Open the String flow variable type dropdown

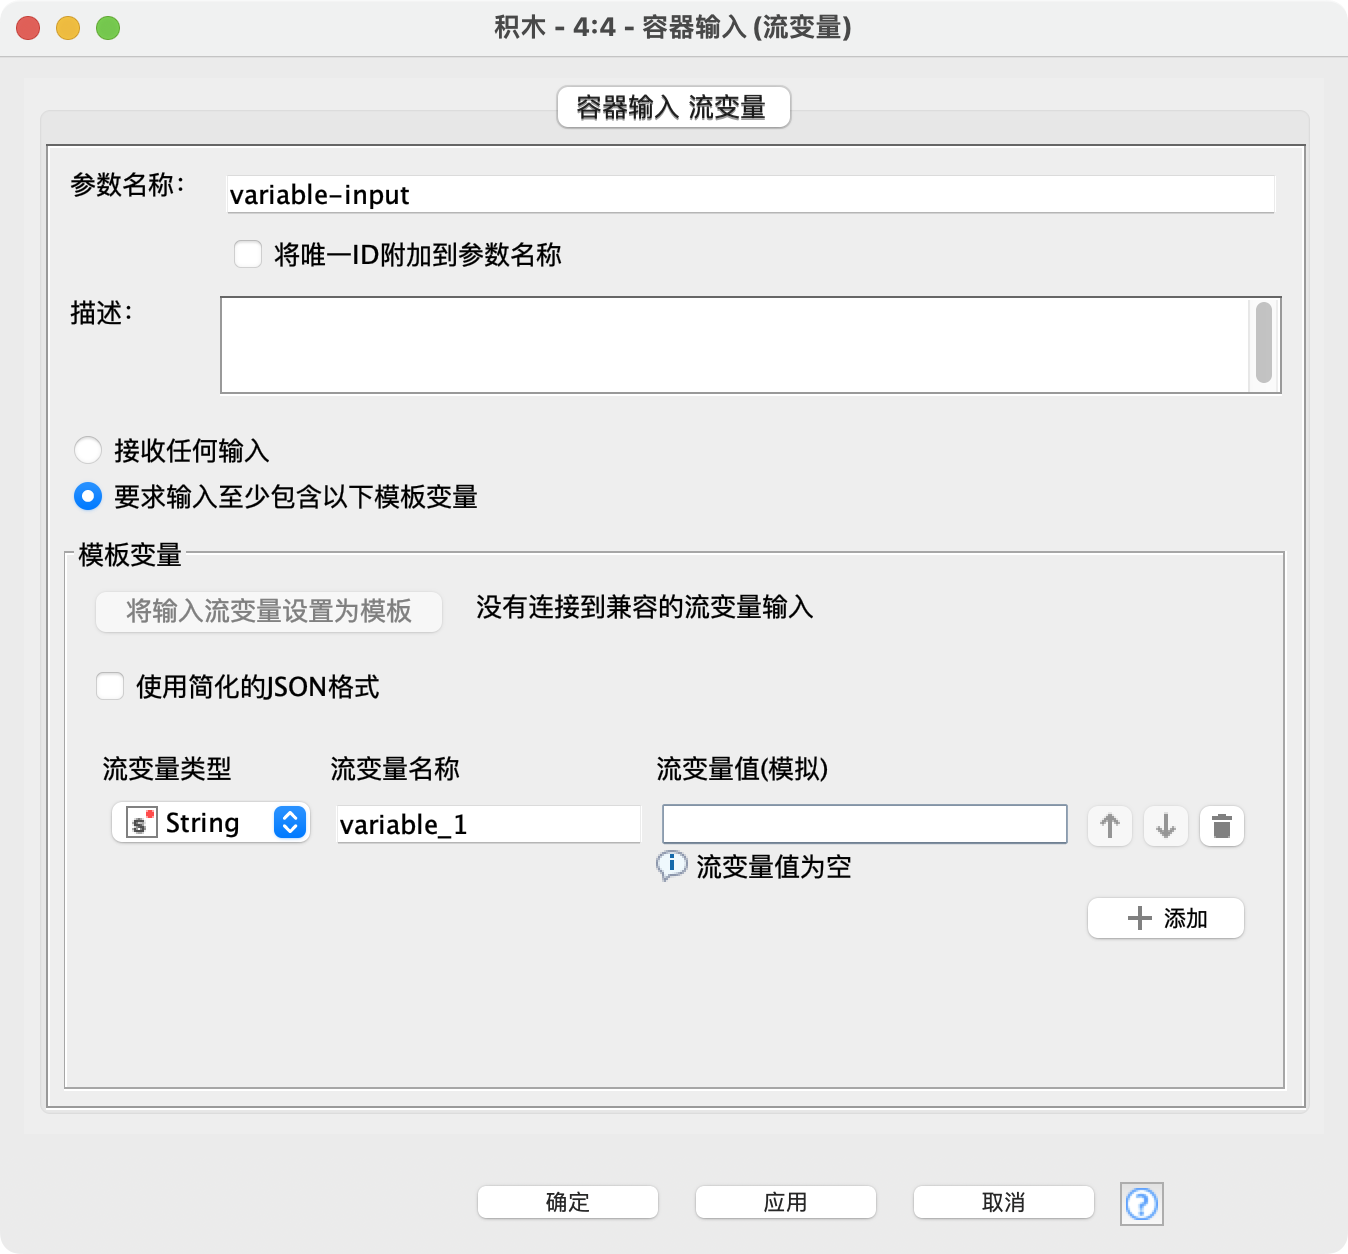[289, 822]
